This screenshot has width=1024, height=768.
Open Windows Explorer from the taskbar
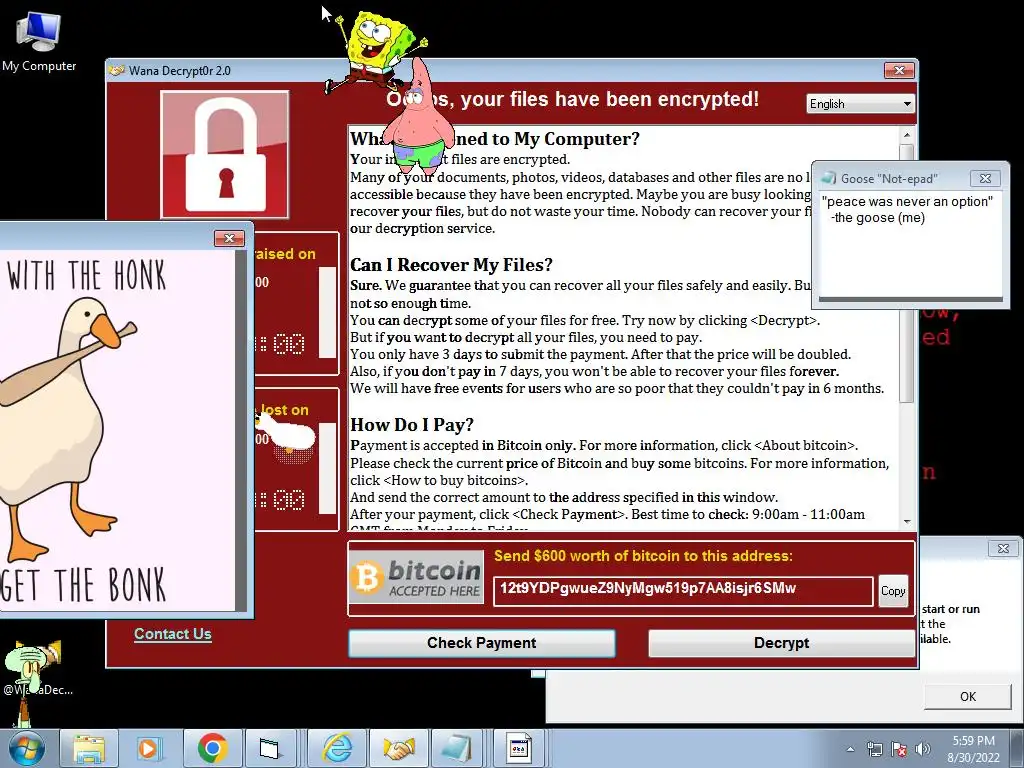coord(89,748)
